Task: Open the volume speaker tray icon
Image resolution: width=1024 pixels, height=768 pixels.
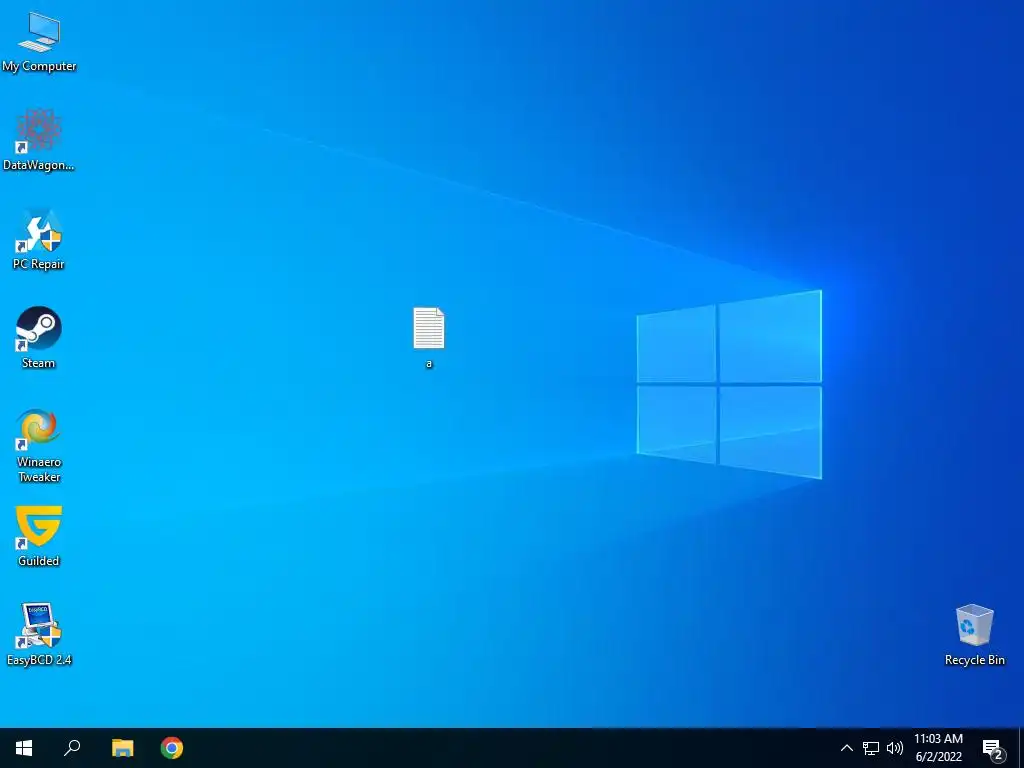Action: (x=895, y=748)
